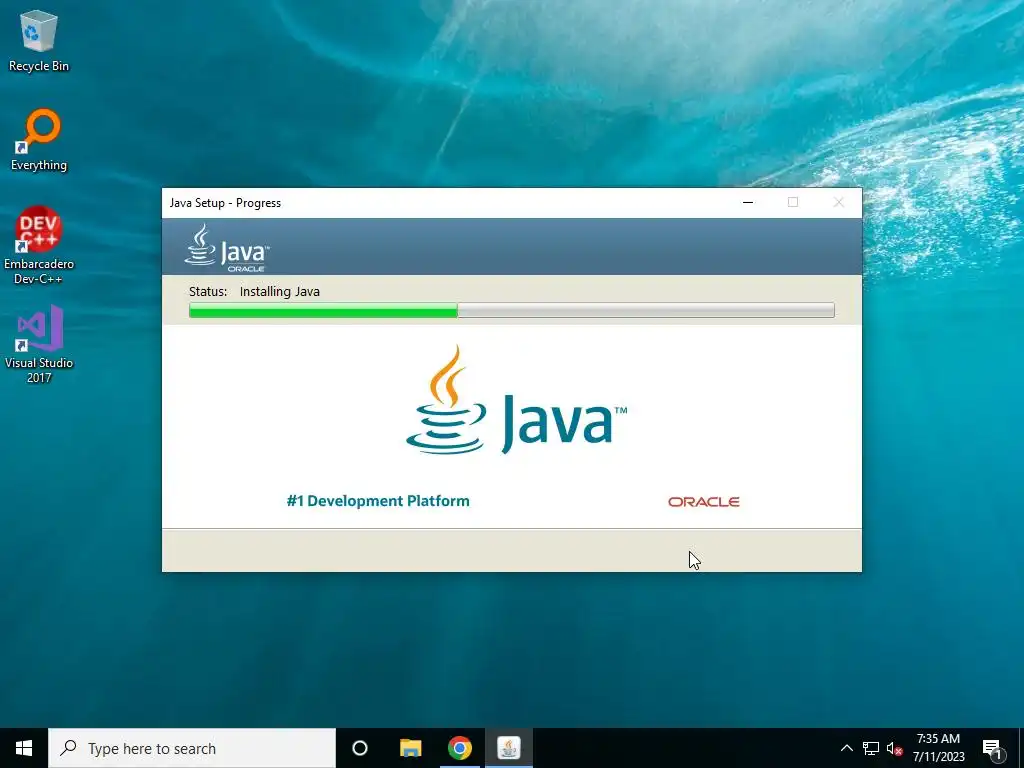The width and height of the screenshot is (1024, 768).
Task: Open Cortana circle icon in taskbar
Action: click(x=360, y=748)
